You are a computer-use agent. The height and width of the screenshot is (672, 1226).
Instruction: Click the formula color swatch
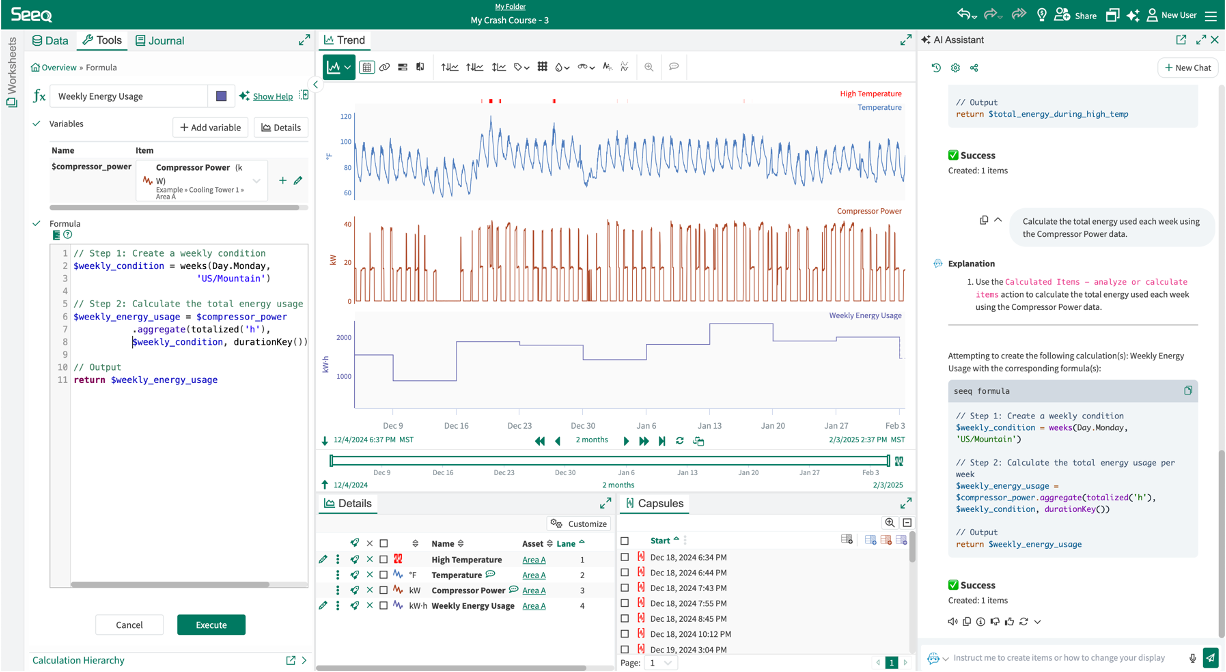(221, 96)
